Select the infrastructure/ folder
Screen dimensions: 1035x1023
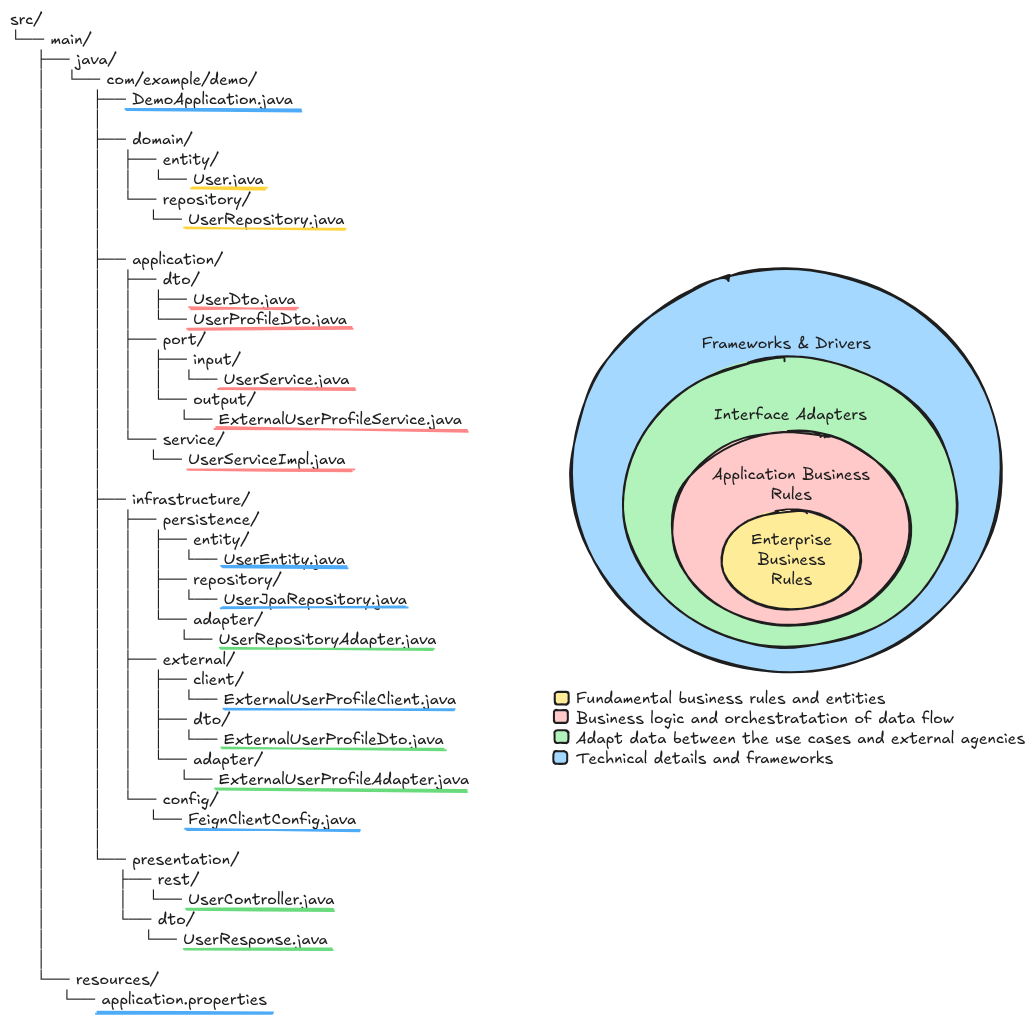pos(191,500)
